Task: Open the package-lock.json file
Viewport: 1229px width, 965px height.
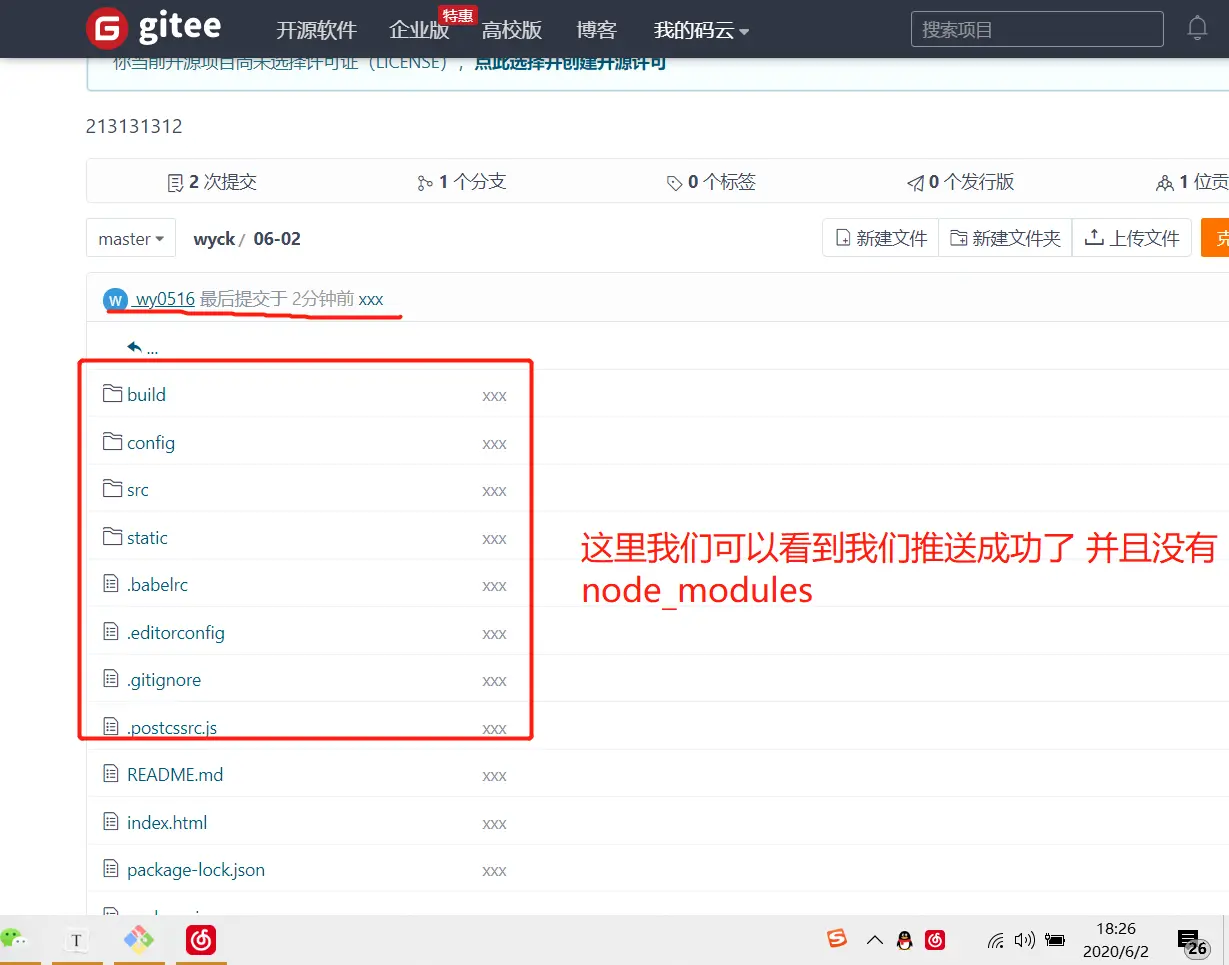Action: (196, 869)
